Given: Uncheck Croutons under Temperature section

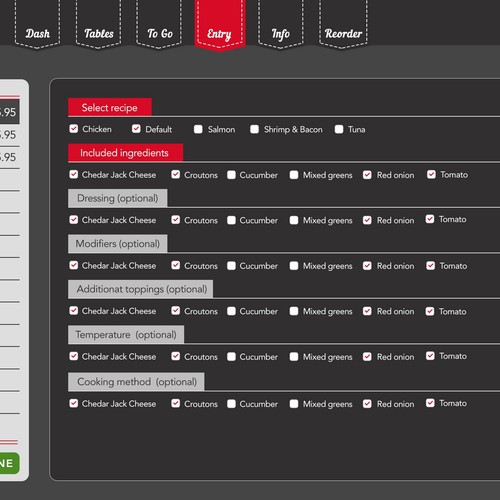Looking at the screenshot, I should (176, 356).
